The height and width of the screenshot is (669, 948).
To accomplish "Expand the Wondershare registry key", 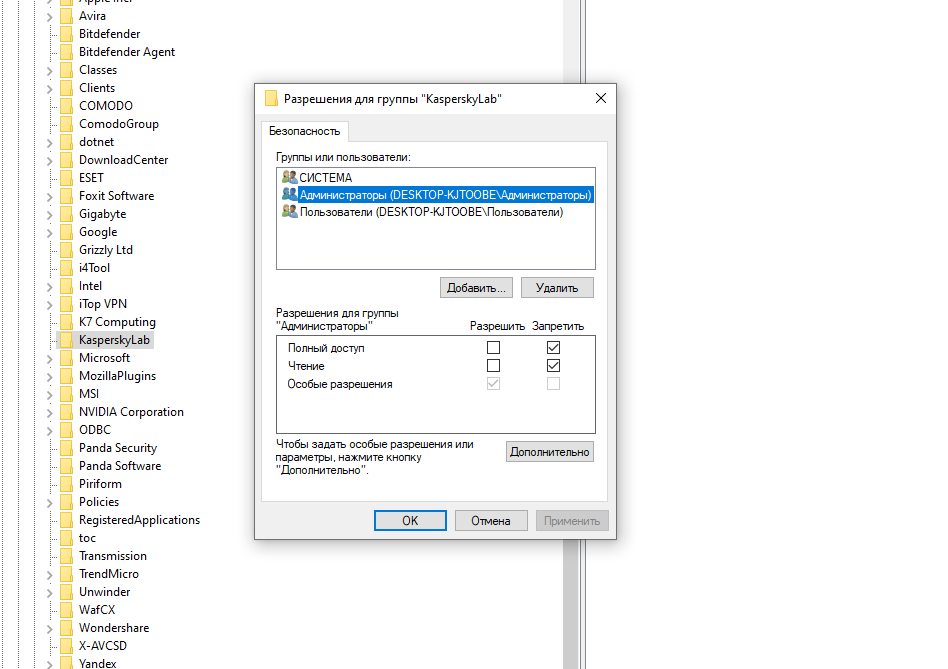I will [50, 629].
